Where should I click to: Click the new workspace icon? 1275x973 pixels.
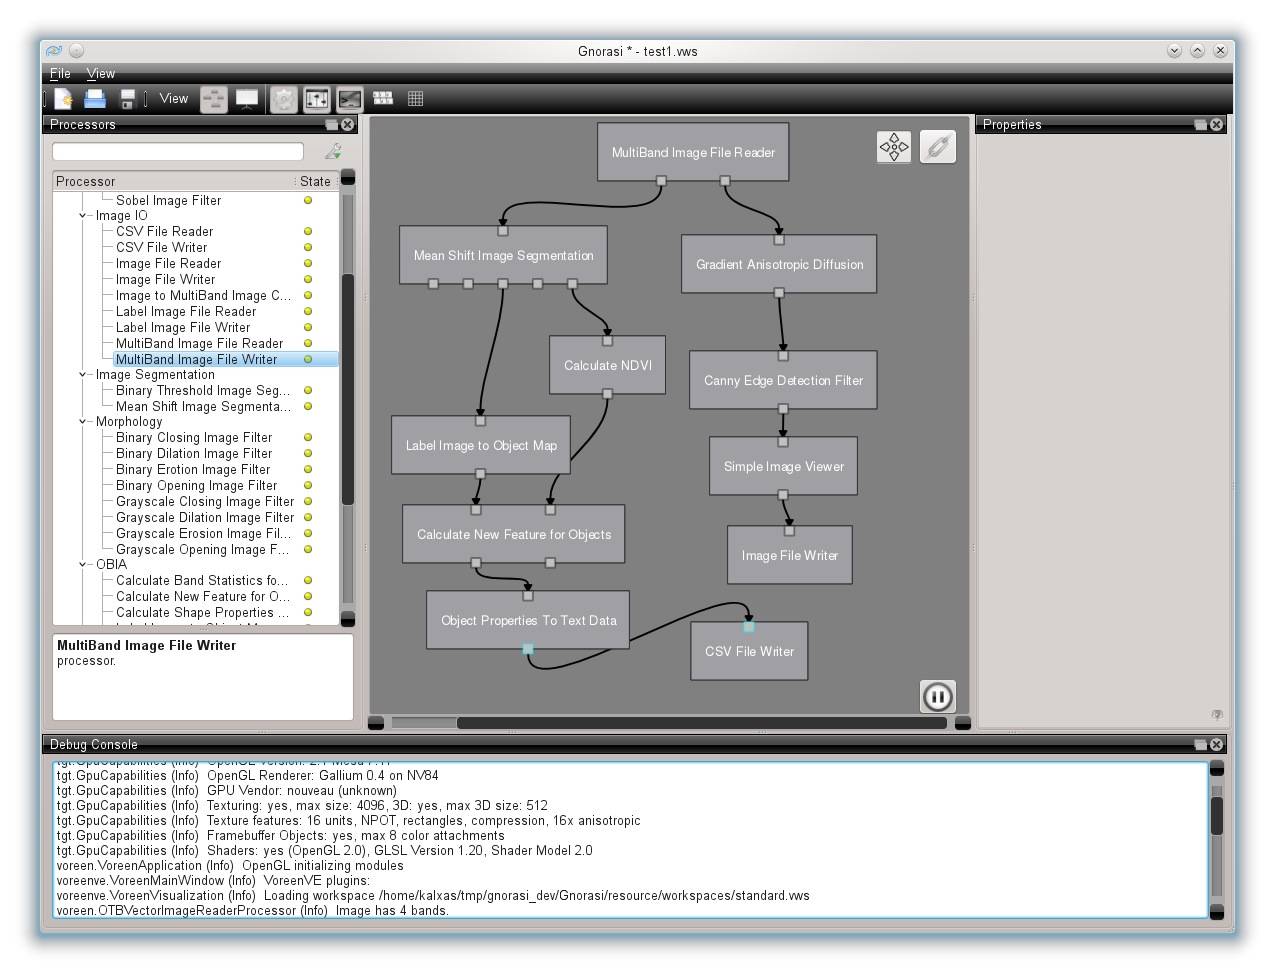tap(64, 99)
